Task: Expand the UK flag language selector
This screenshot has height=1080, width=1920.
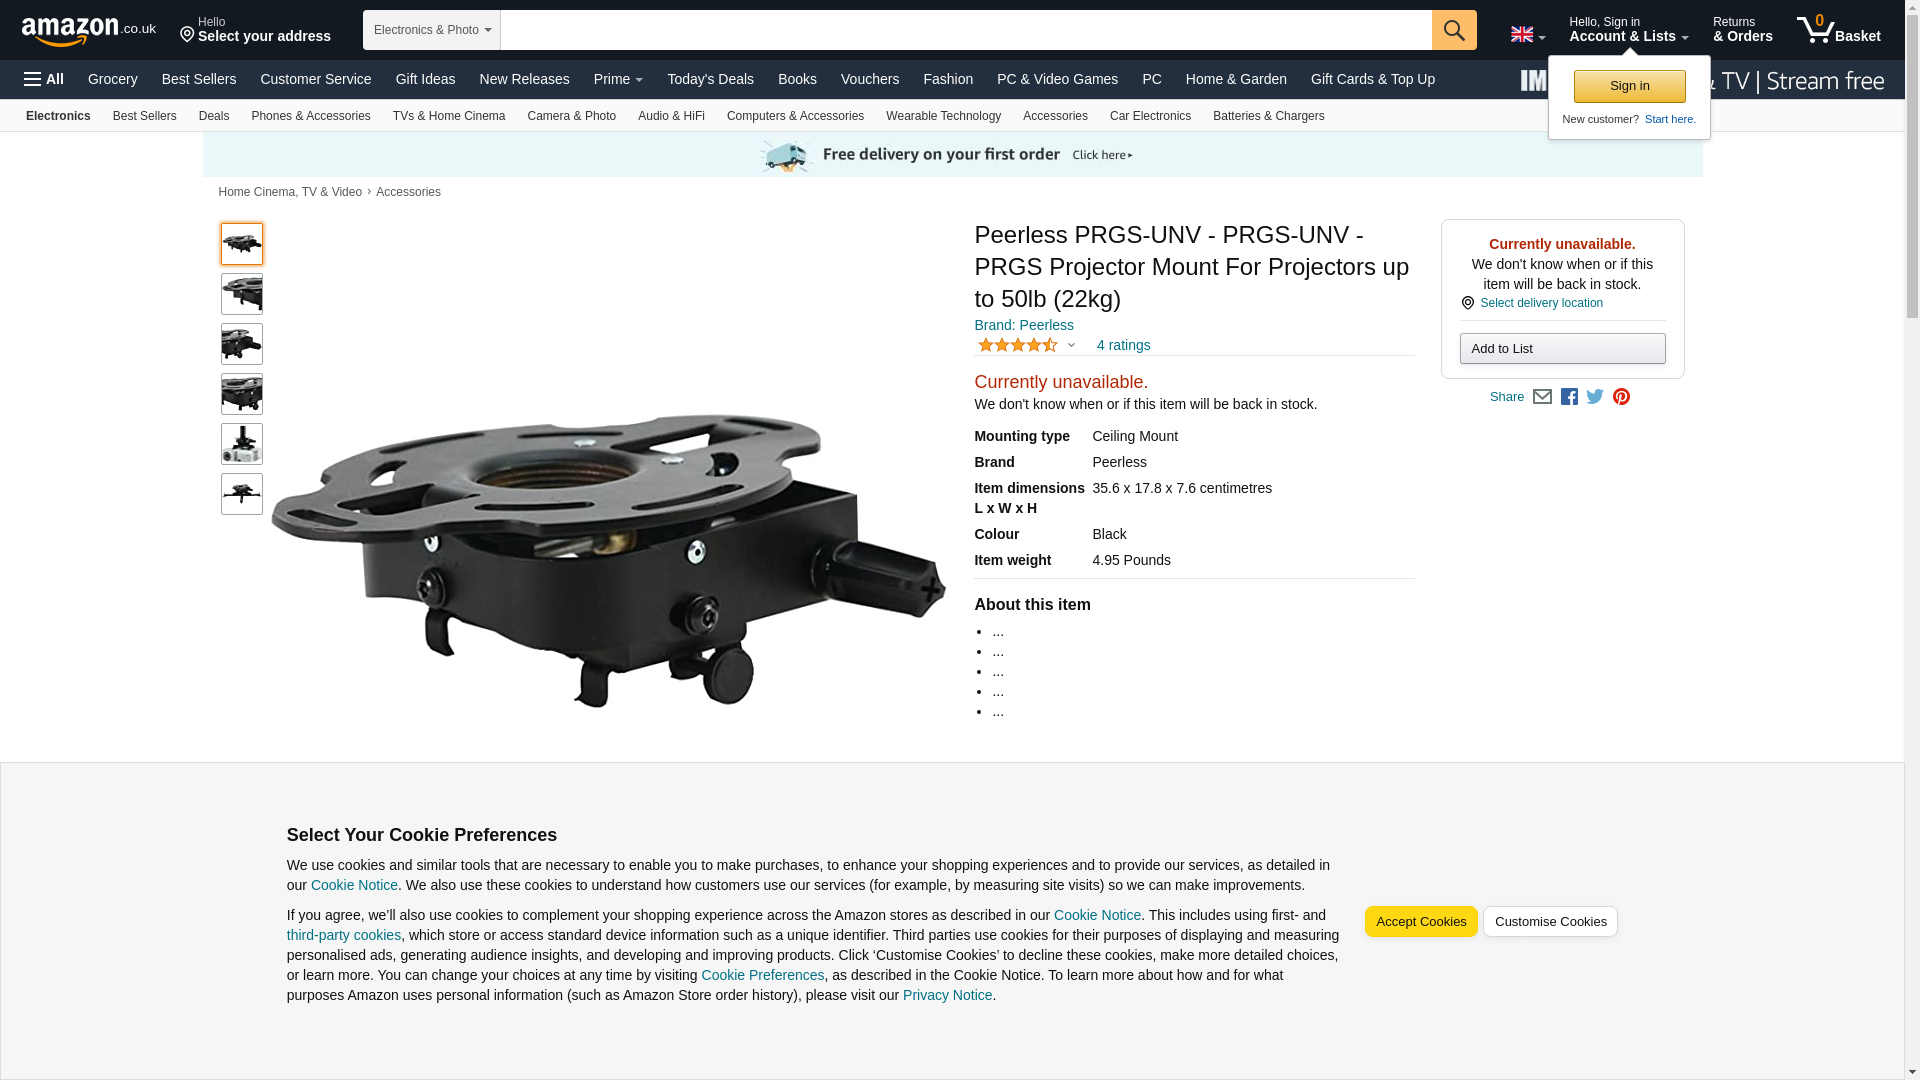Action: point(1527,35)
